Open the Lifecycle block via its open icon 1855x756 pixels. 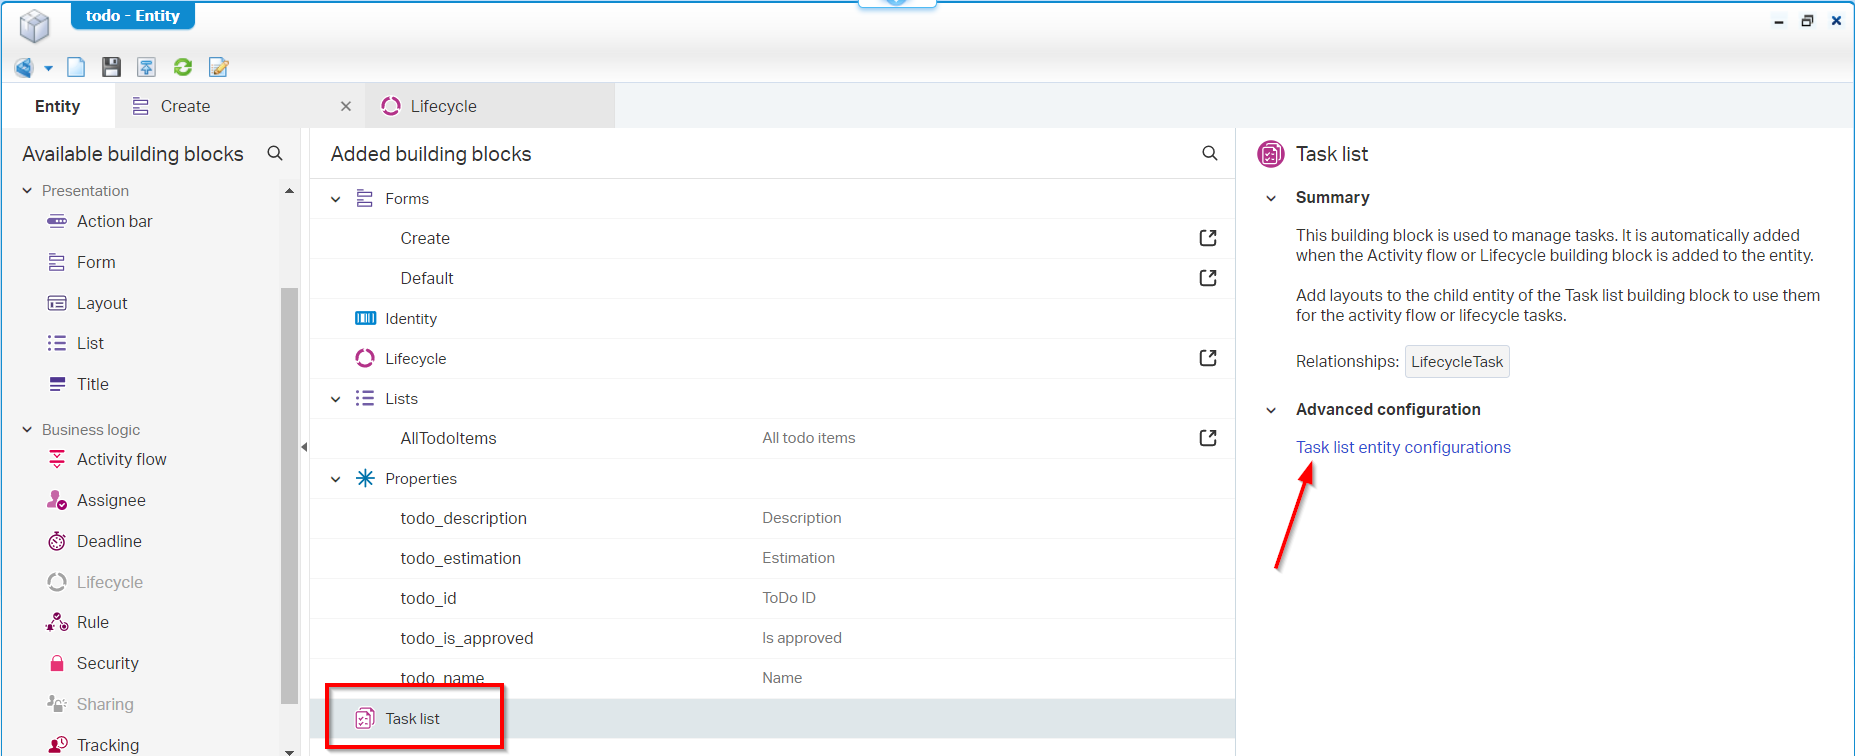1207,358
